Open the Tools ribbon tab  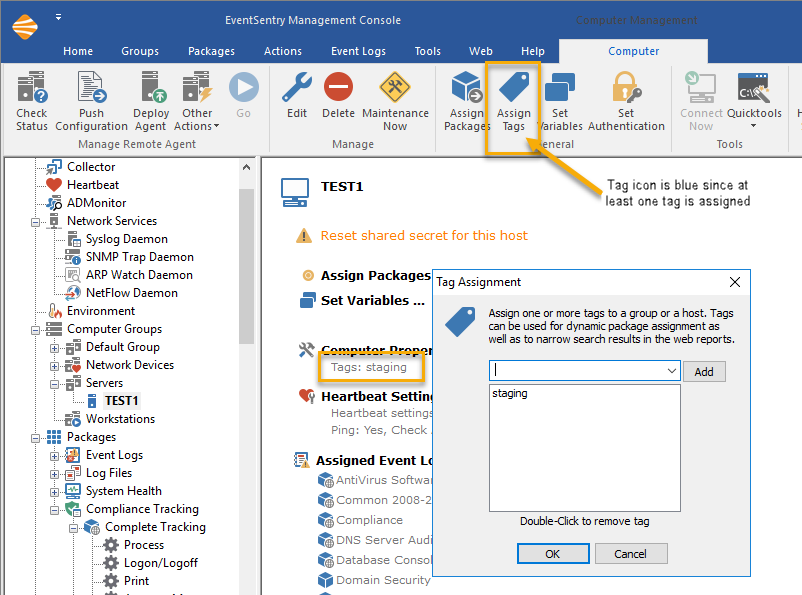click(428, 51)
